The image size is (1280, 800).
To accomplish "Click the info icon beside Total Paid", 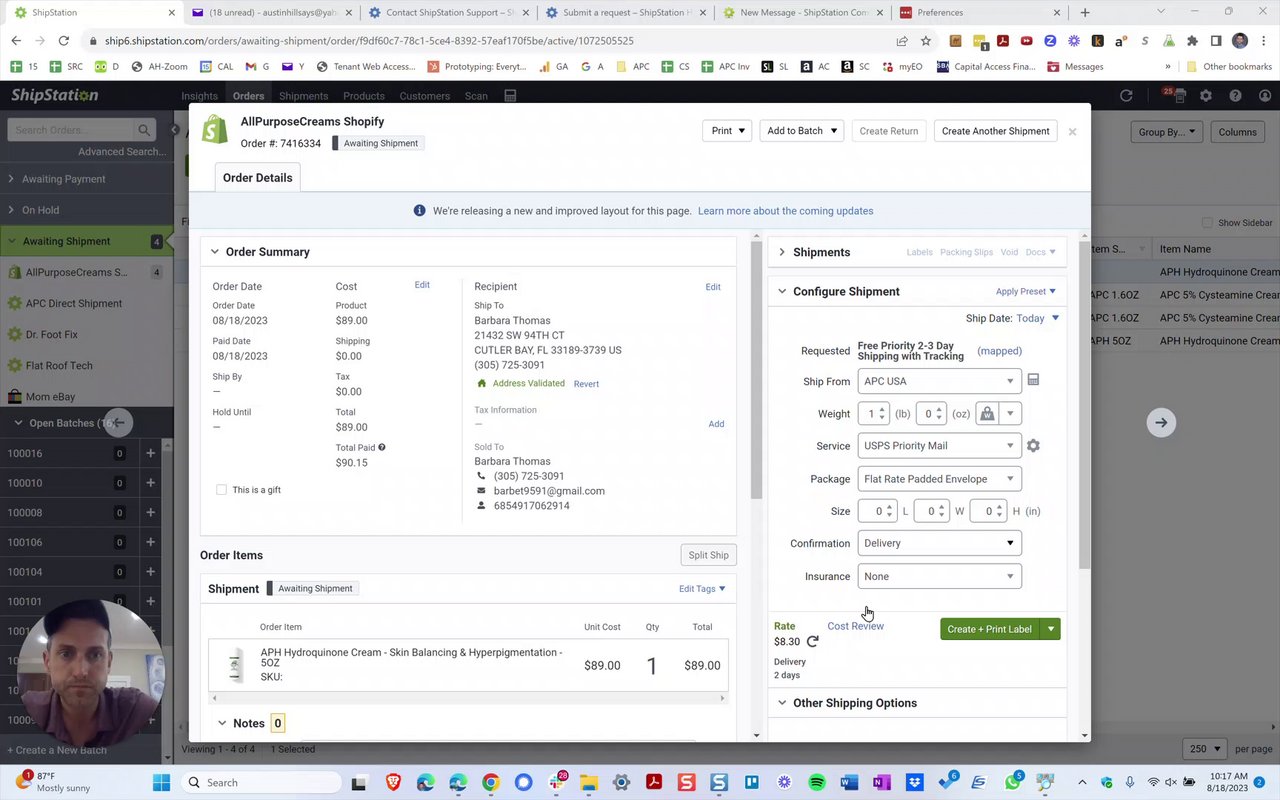I will (382, 447).
